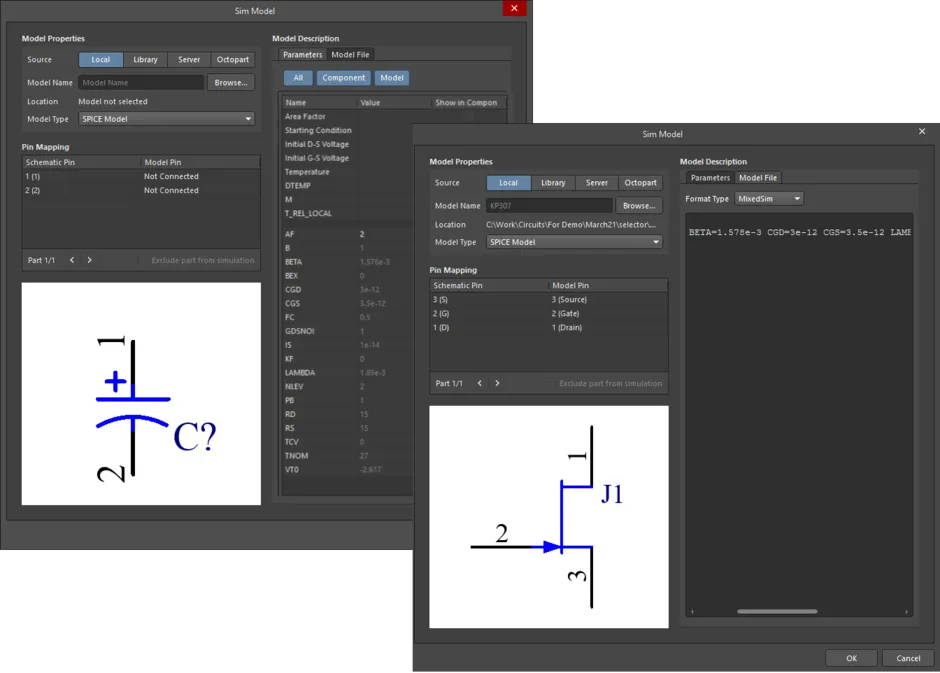Select Local source in the JFET Sim Model dialog
Viewport: 940px width, 673px height.
point(508,183)
